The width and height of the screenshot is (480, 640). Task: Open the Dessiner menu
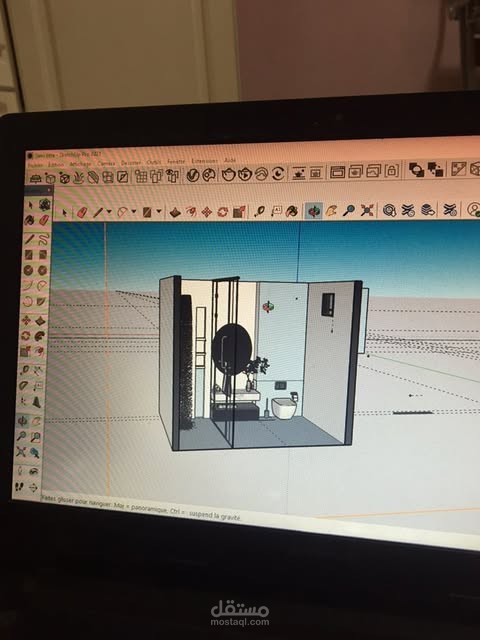point(131,163)
